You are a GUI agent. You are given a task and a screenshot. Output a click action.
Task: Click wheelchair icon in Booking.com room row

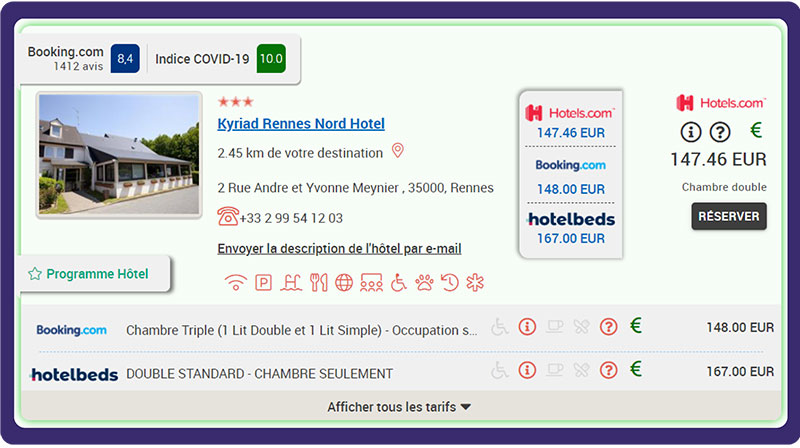(500, 327)
